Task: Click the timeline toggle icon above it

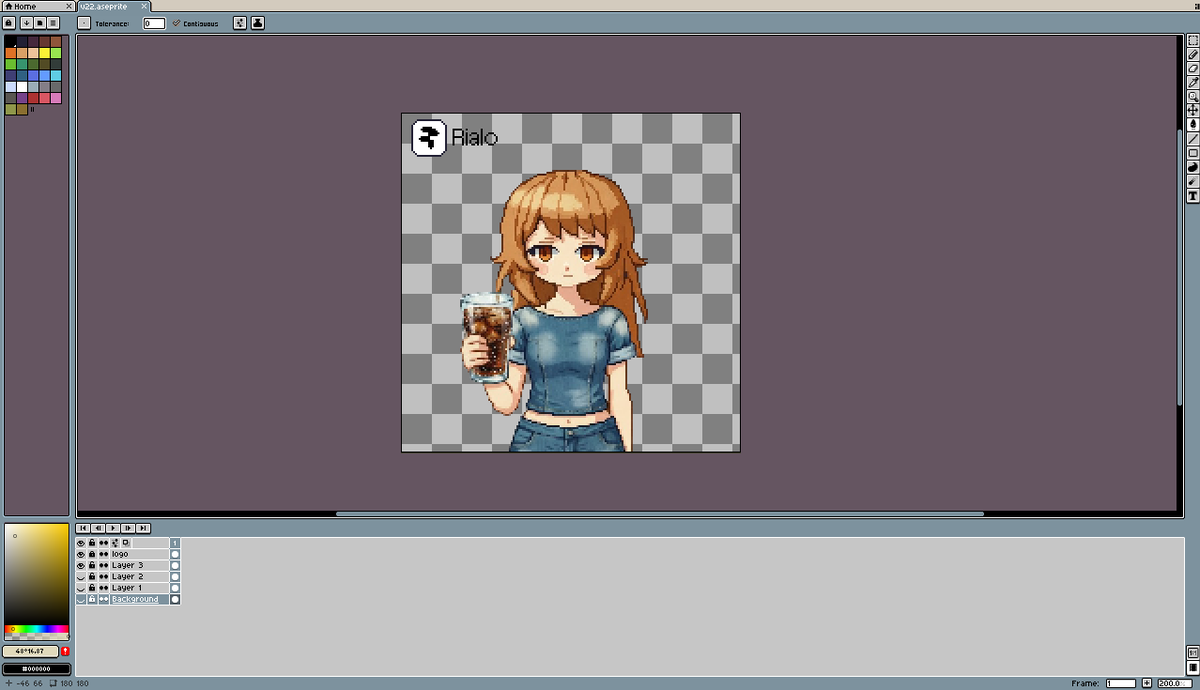Action: click(x=1193, y=652)
